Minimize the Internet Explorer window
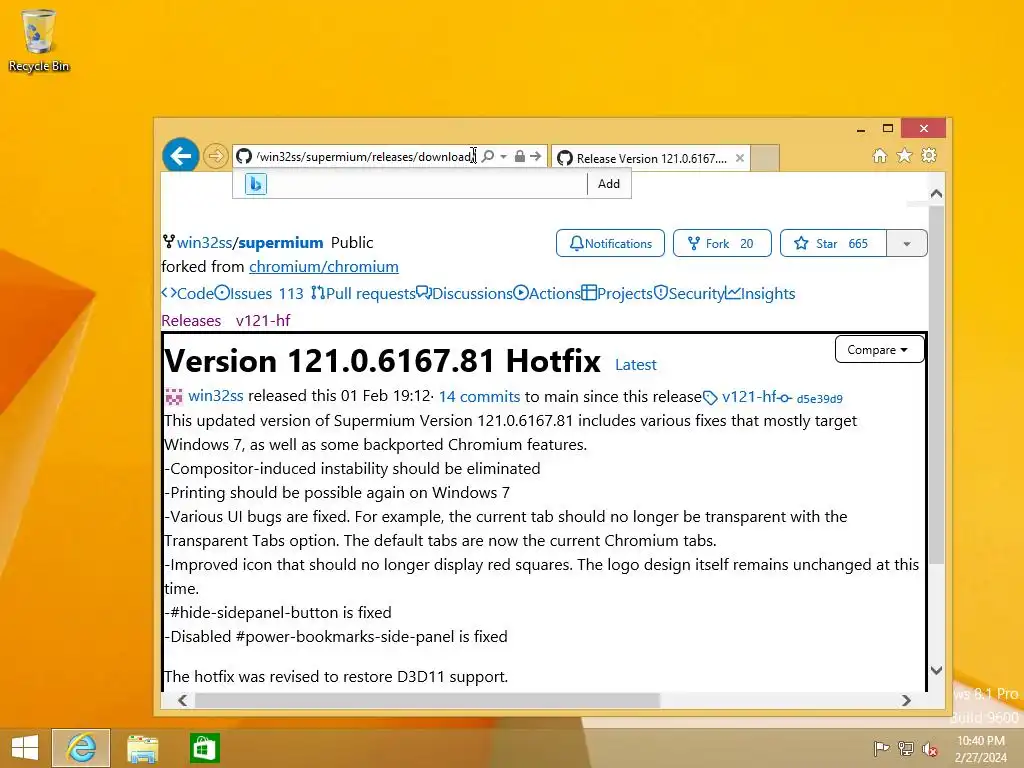This screenshot has height=768, width=1024. [861, 129]
